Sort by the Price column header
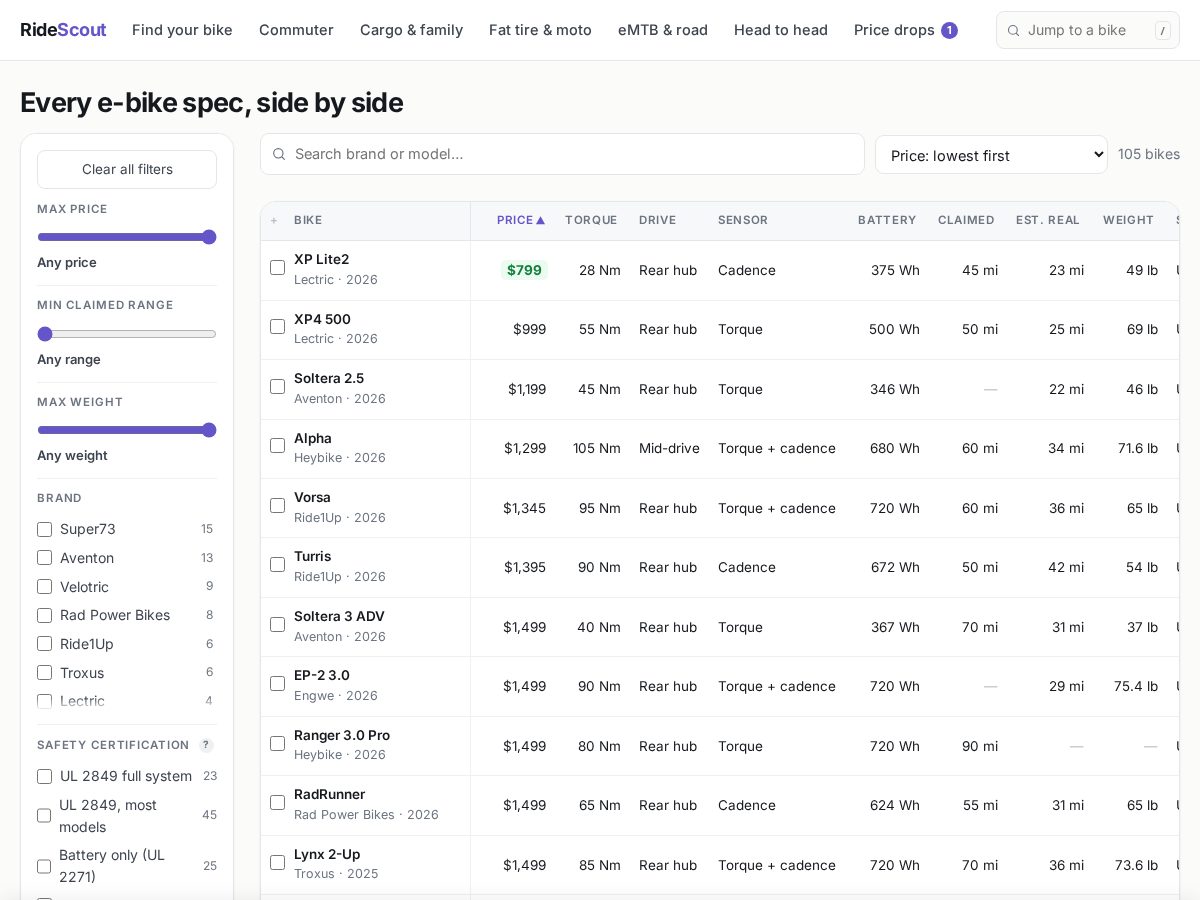The width and height of the screenshot is (1200, 900). [x=521, y=220]
